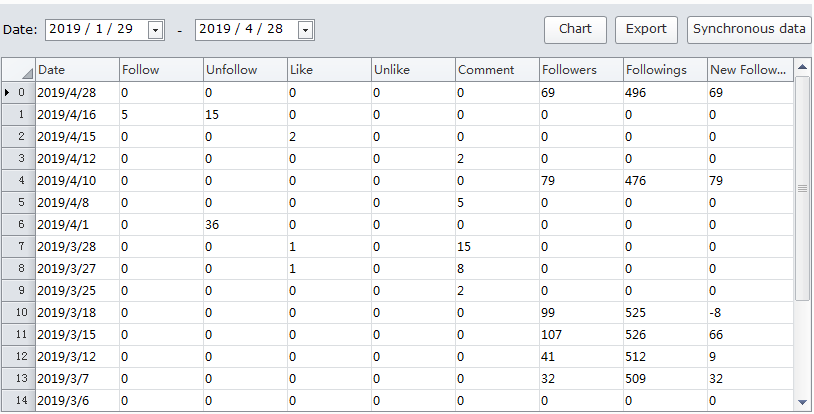
Task: Click Like value 2 on 2019/4/15
Action: click(330, 137)
